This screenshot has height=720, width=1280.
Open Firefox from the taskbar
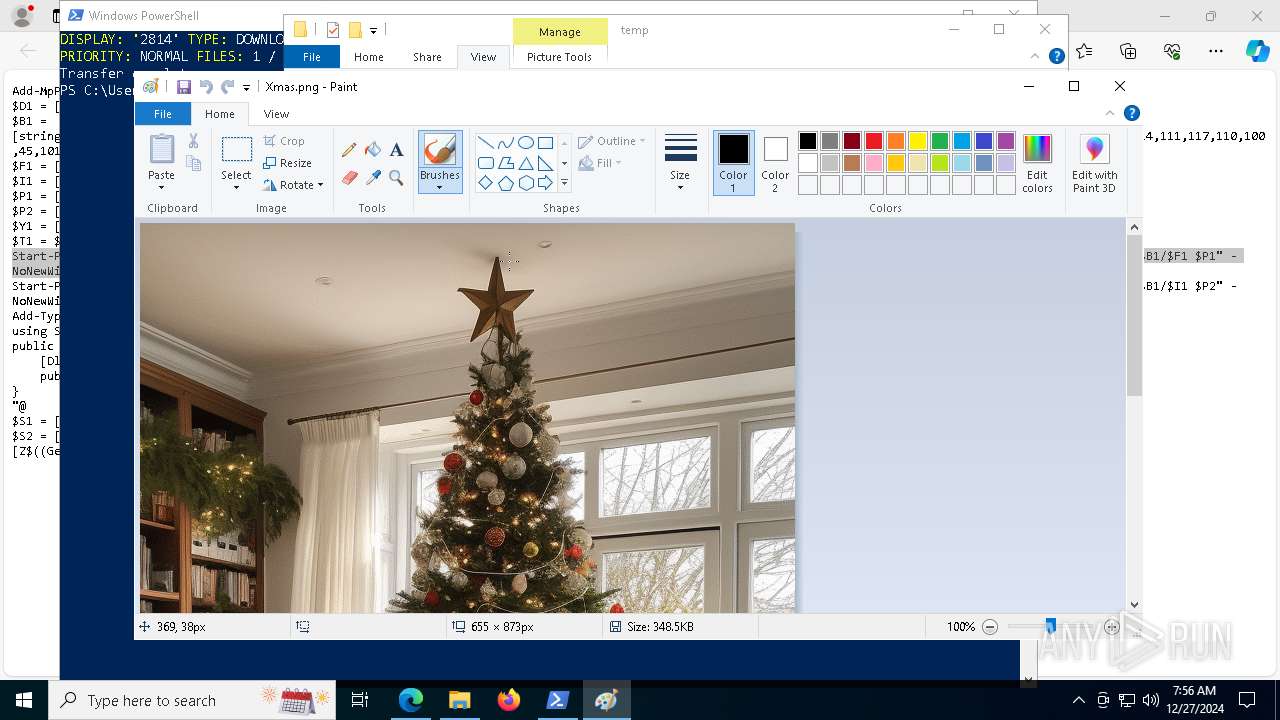click(x=509, y=700)
